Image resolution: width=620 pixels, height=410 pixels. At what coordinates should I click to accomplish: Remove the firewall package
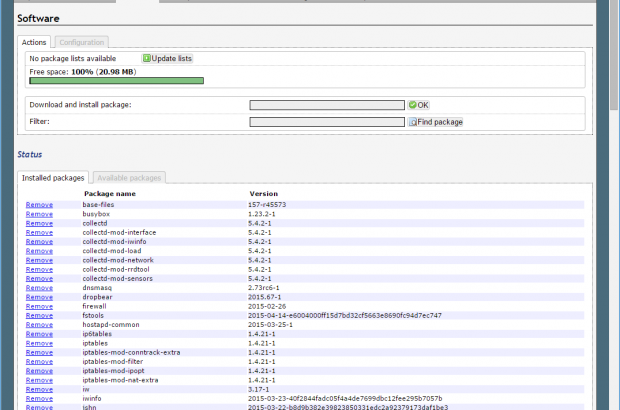[39, 306]
